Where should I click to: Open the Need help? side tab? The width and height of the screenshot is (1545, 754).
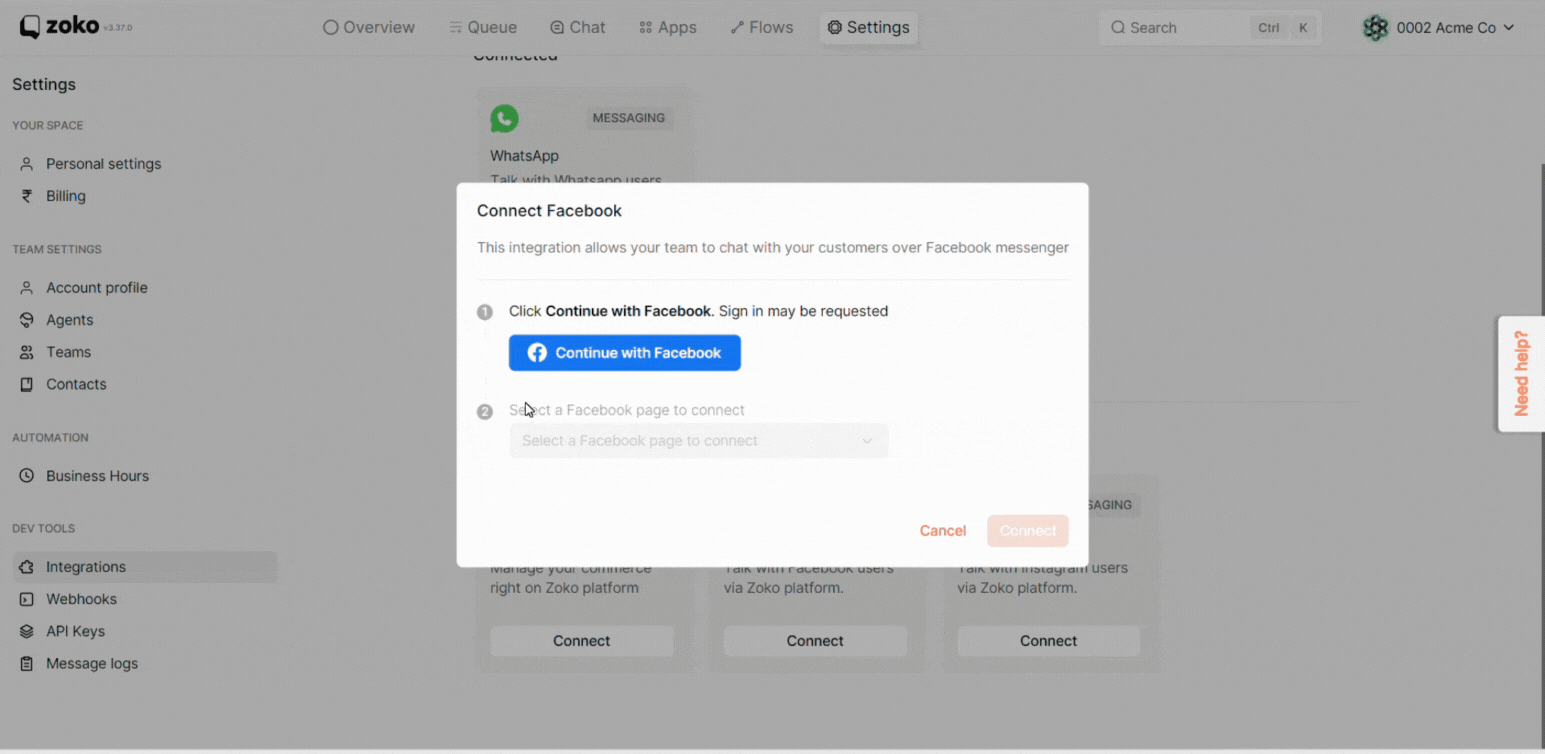[1521, 374]
